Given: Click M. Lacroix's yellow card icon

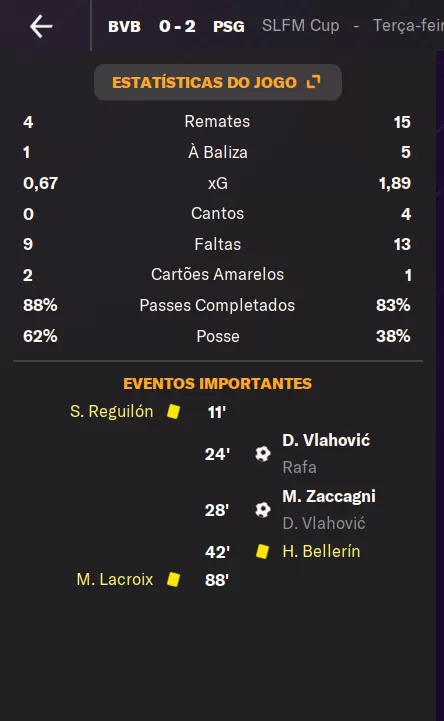Looking at the screenshot, I should pyautogui.click(x=173, y=579).
